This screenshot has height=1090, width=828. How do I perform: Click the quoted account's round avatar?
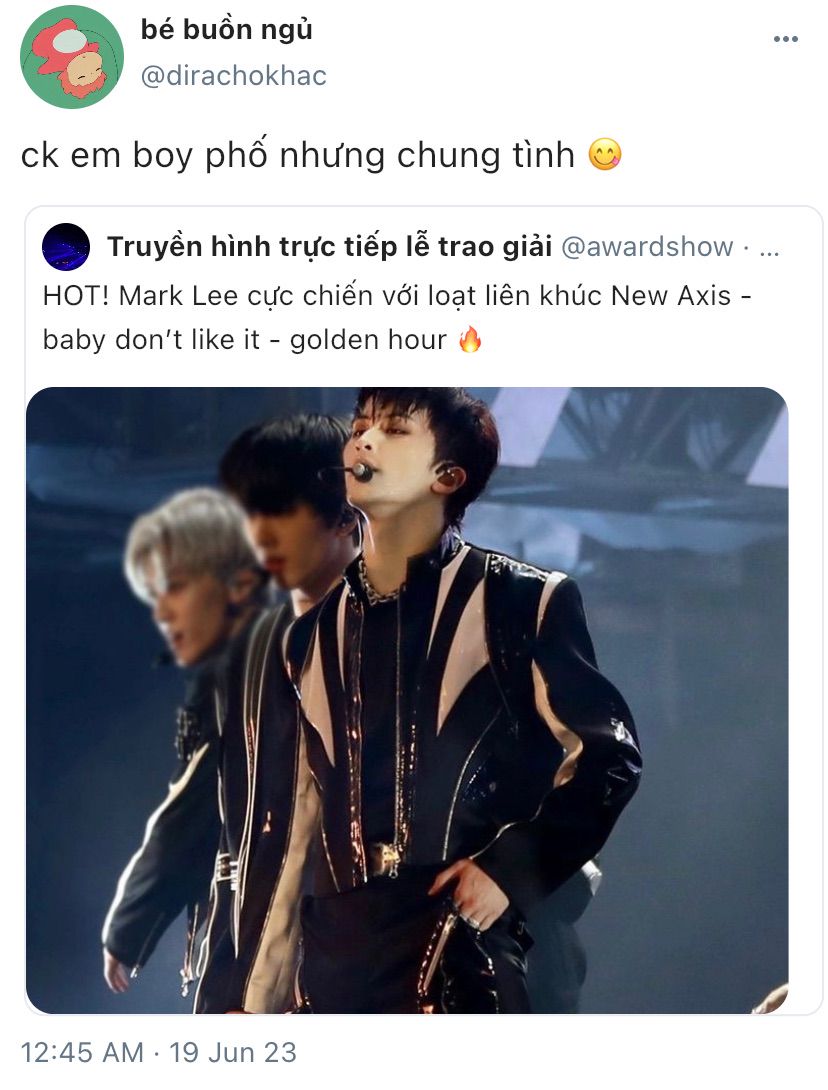point(66,246)
